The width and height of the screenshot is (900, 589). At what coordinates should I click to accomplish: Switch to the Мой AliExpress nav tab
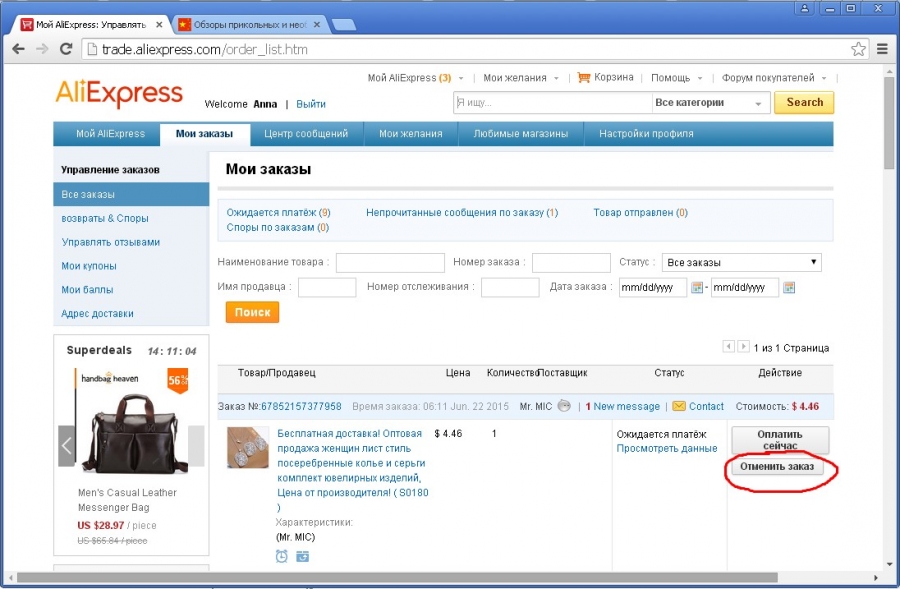pyautogui.click(x=110, y=134)
